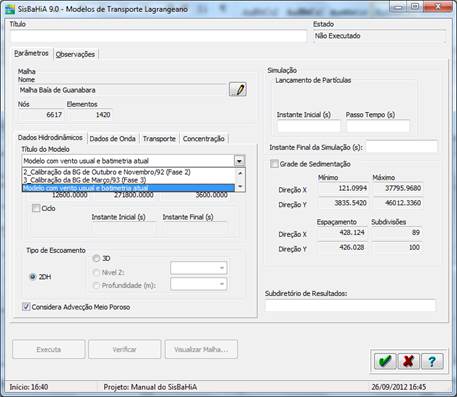Confirm with the green checkmark button
The image size is (457, 397).
pos(385,361)
